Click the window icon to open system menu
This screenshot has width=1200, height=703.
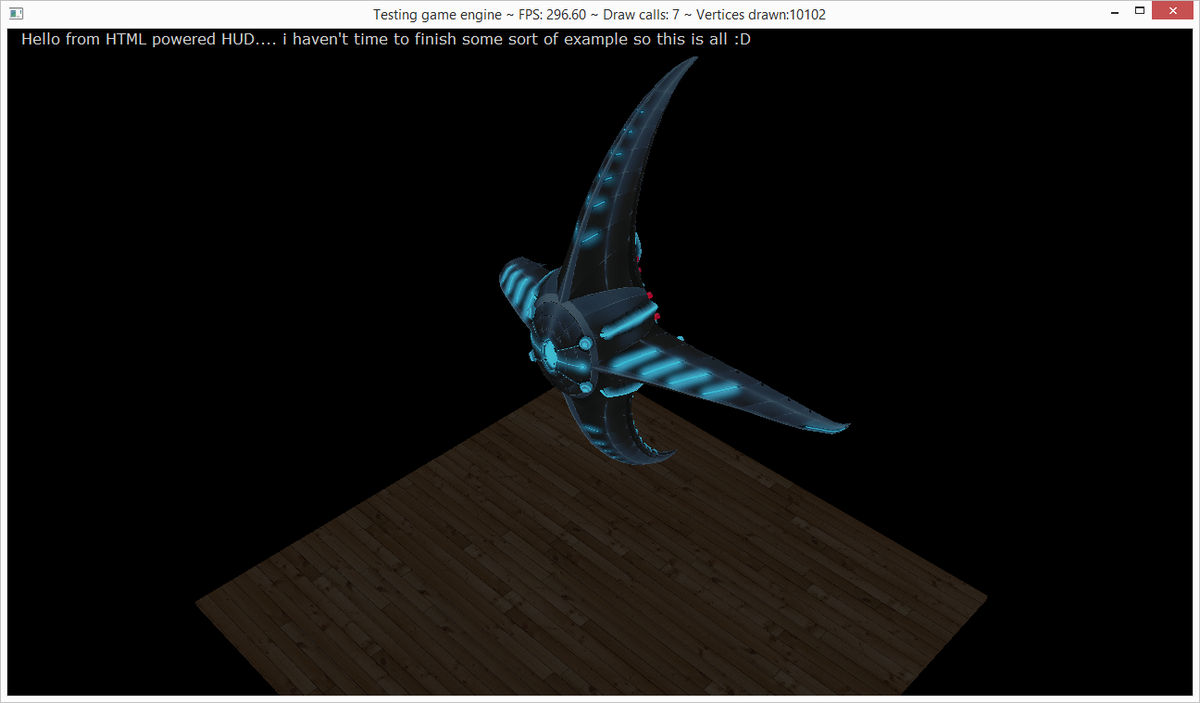pyautogui.click(x=14, y=10)
